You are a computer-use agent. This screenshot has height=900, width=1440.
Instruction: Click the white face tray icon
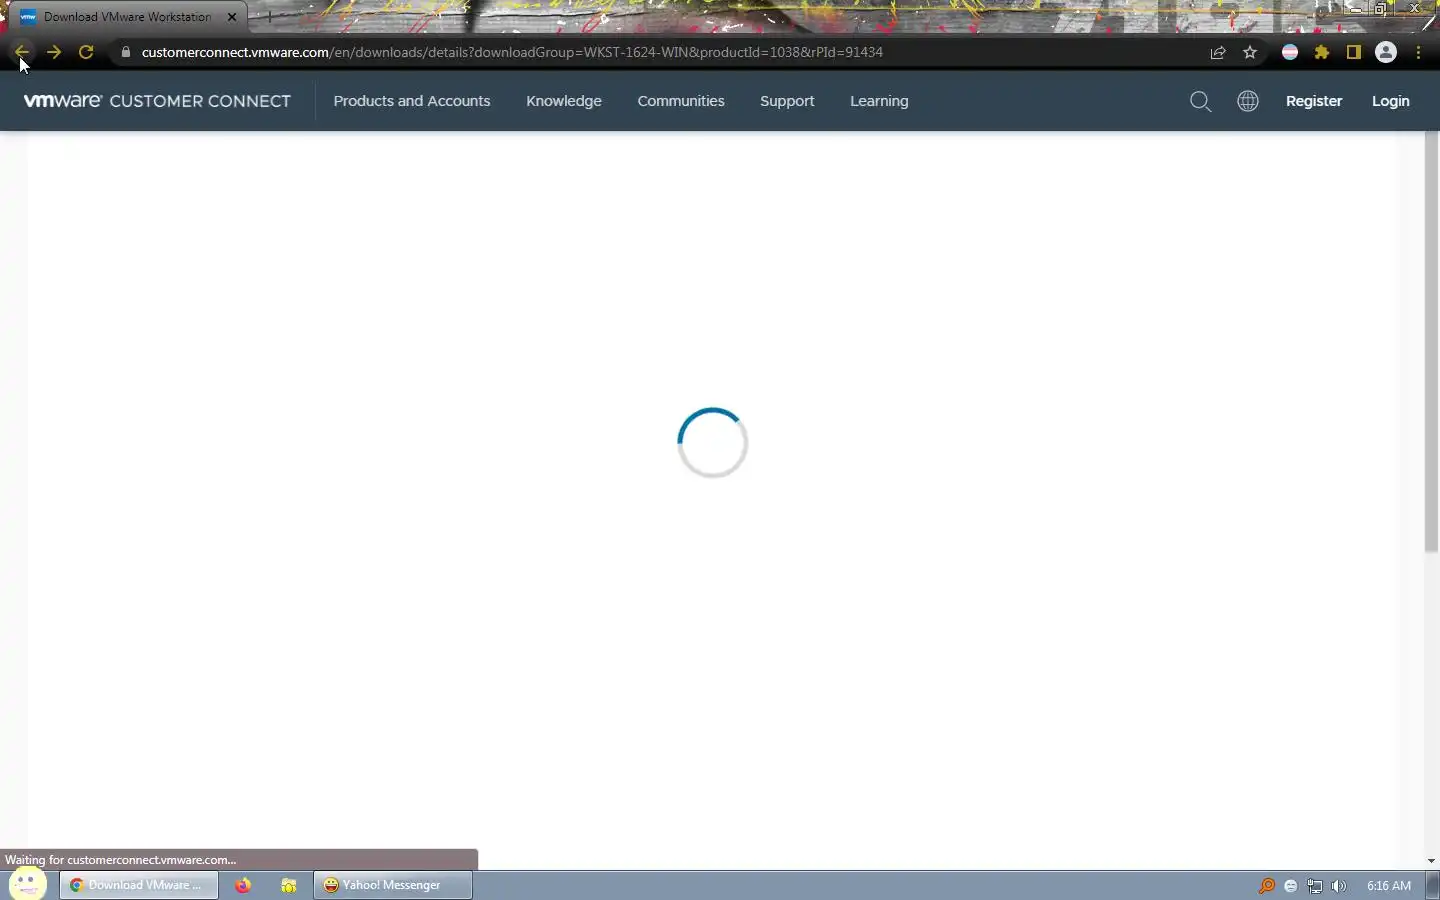[1291, 886]
